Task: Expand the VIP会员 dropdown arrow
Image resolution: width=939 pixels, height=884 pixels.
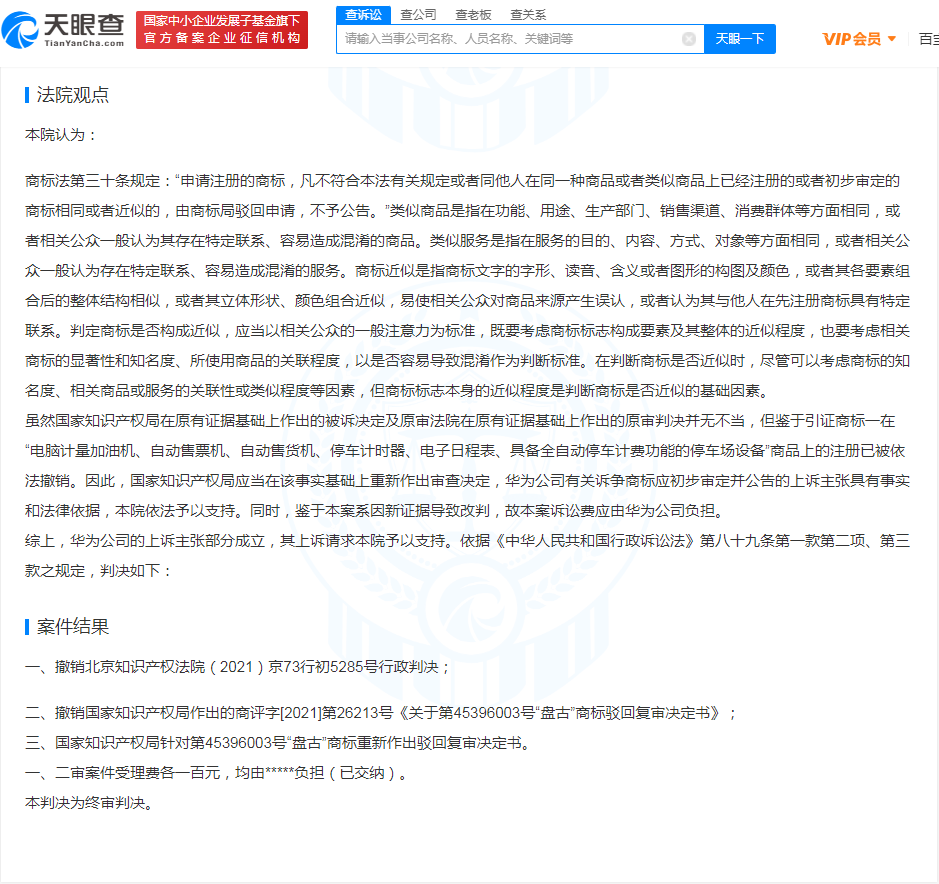Action: (x=892, y=39)
